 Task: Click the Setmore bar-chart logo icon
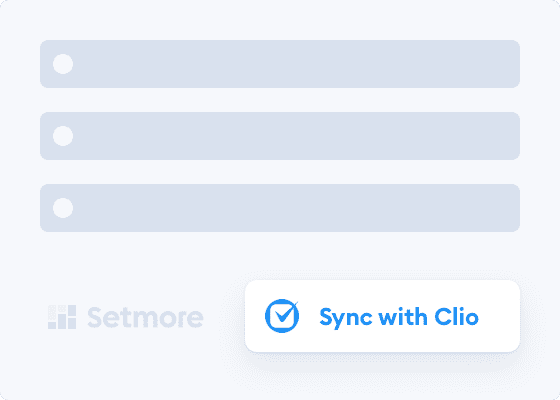click(62, 317)
